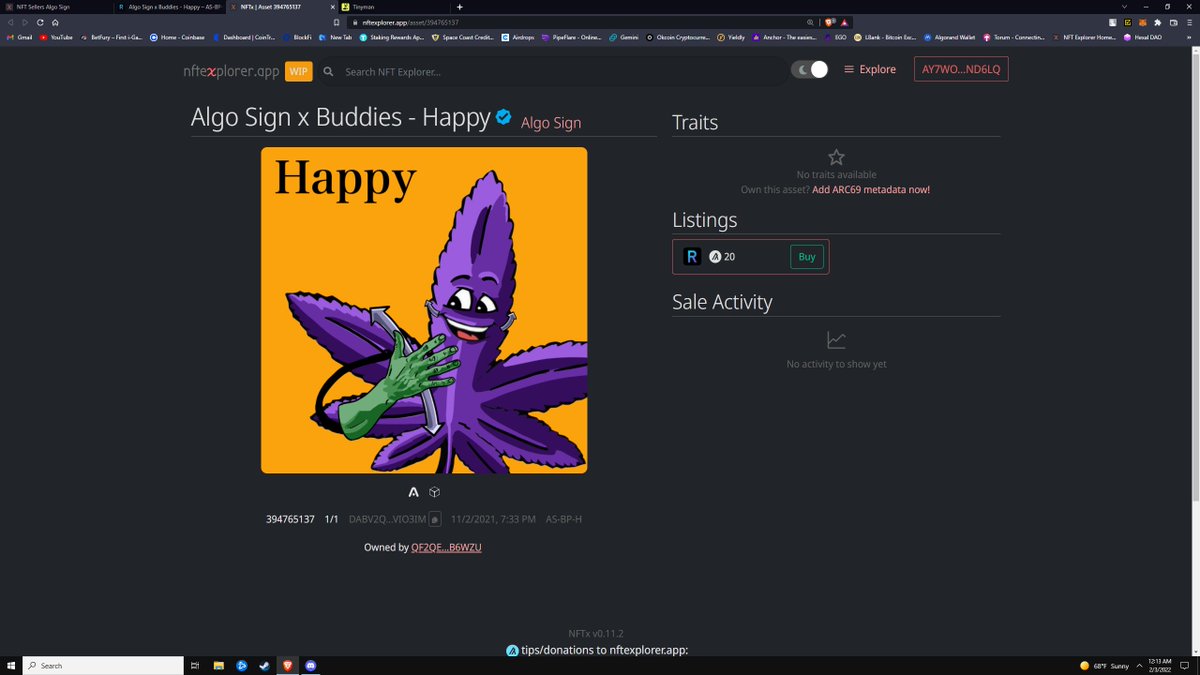Expand the bookmarks overflow chevron
Viewport: 1200px width, 675px height.
click(x=1188, y=37)
